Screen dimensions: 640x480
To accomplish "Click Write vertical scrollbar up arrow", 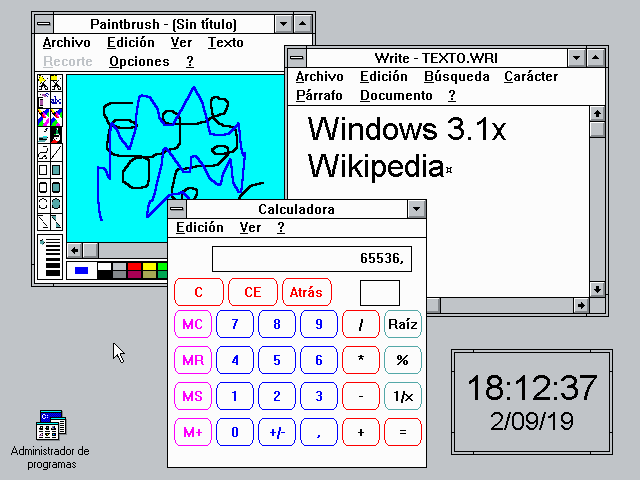I will [597, 113].
